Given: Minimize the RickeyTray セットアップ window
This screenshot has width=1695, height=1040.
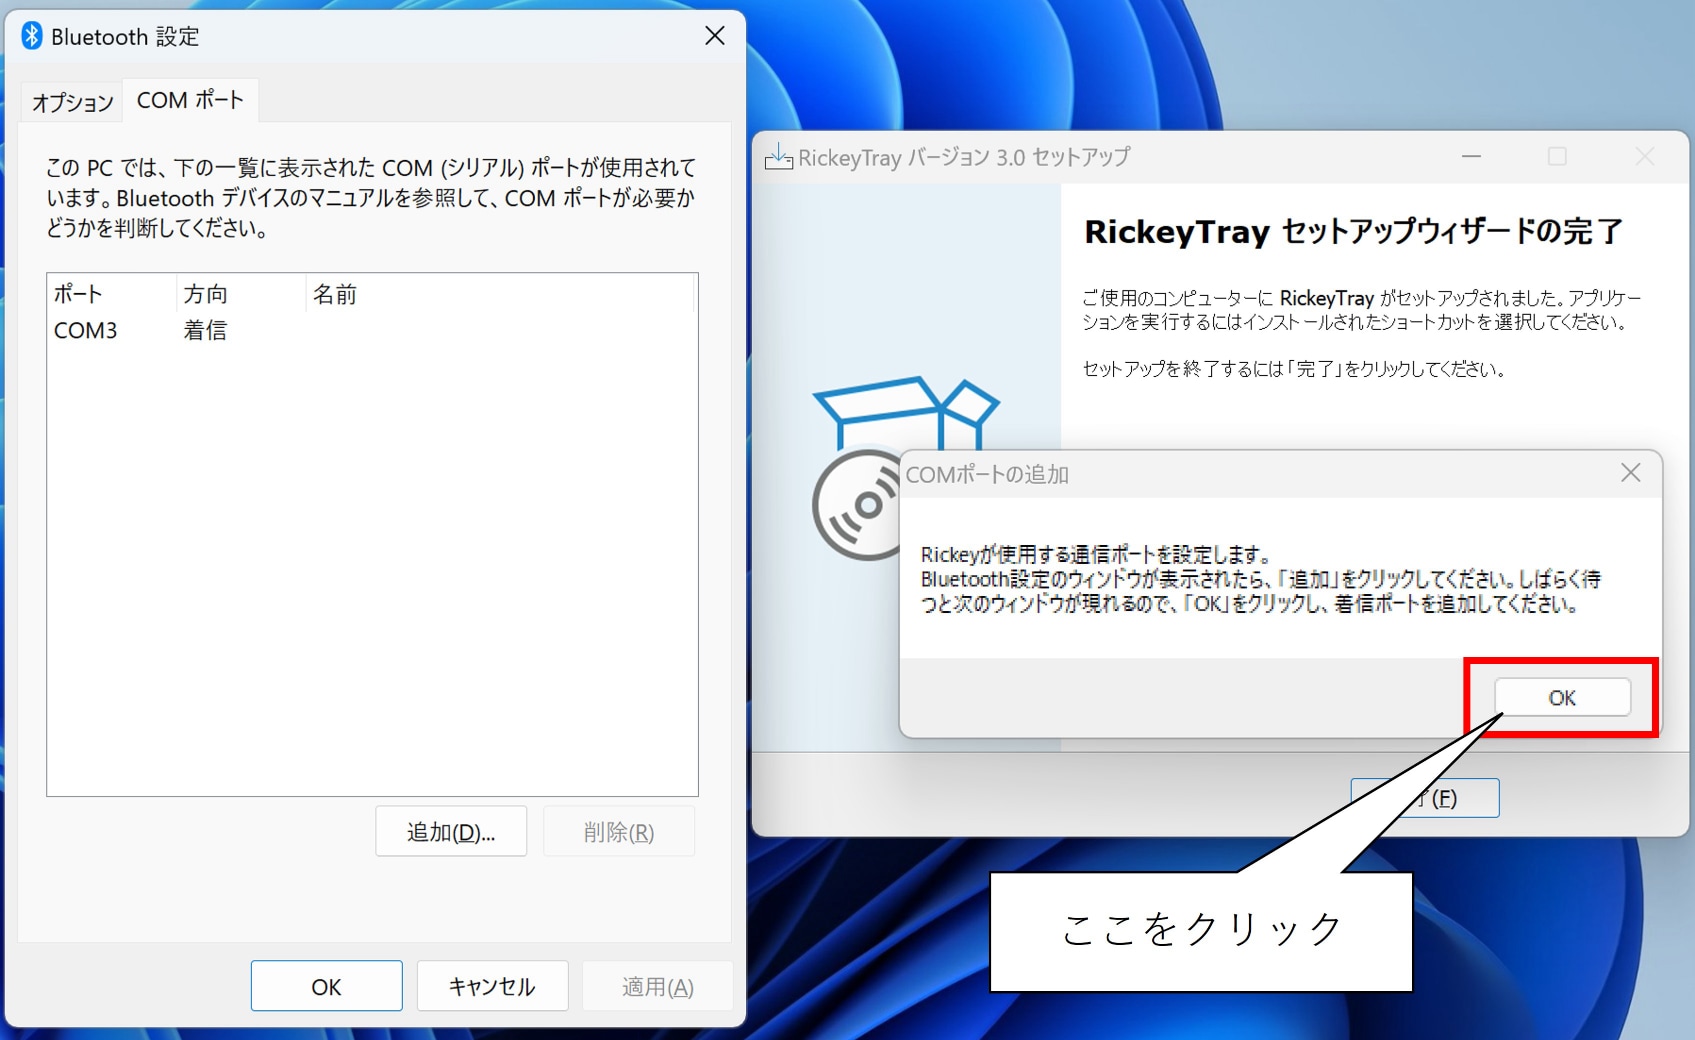Looking at the screenshot, I should click(x=1470, y=156).
